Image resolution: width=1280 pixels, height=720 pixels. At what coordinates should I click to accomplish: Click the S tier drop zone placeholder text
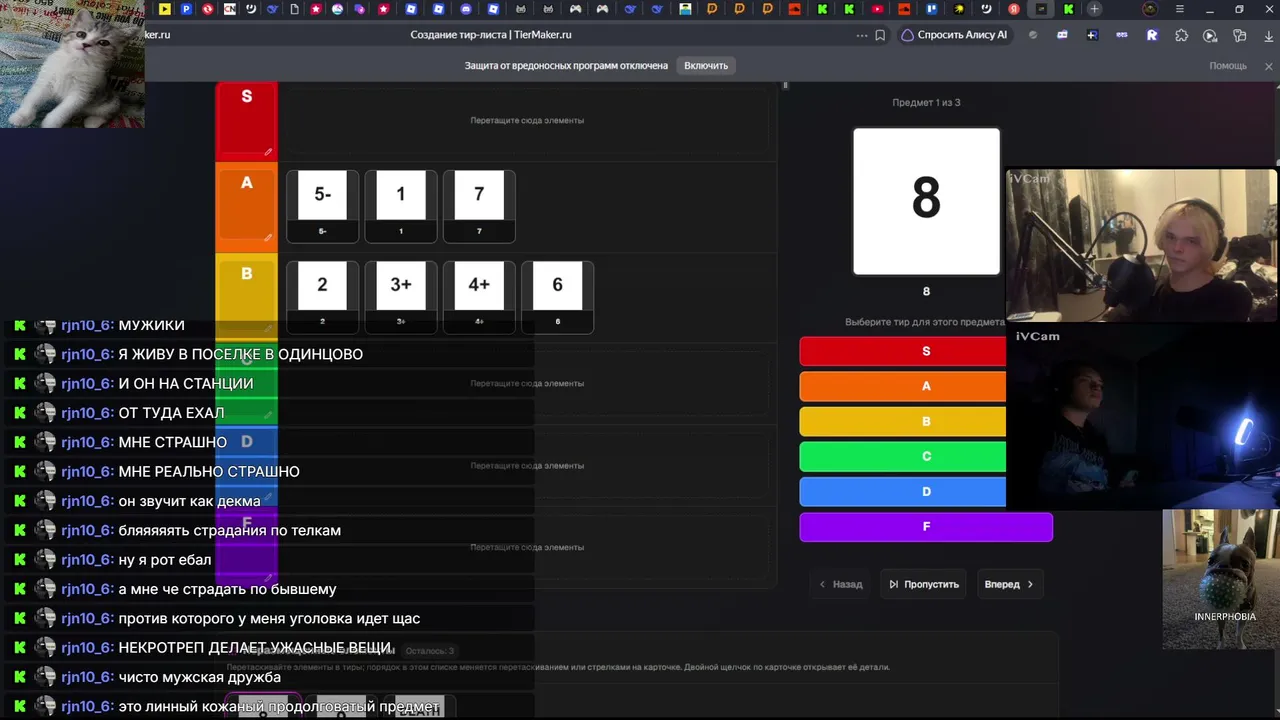tap(527, 120)
